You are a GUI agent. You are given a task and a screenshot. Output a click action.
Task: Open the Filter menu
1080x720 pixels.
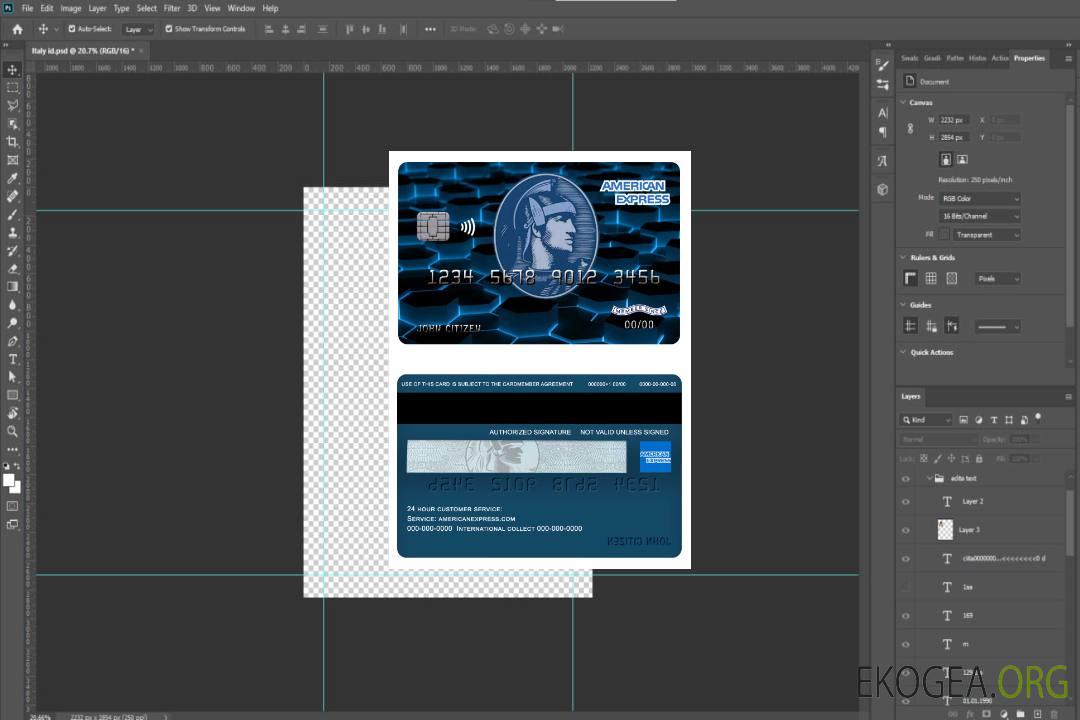point(172,8)
